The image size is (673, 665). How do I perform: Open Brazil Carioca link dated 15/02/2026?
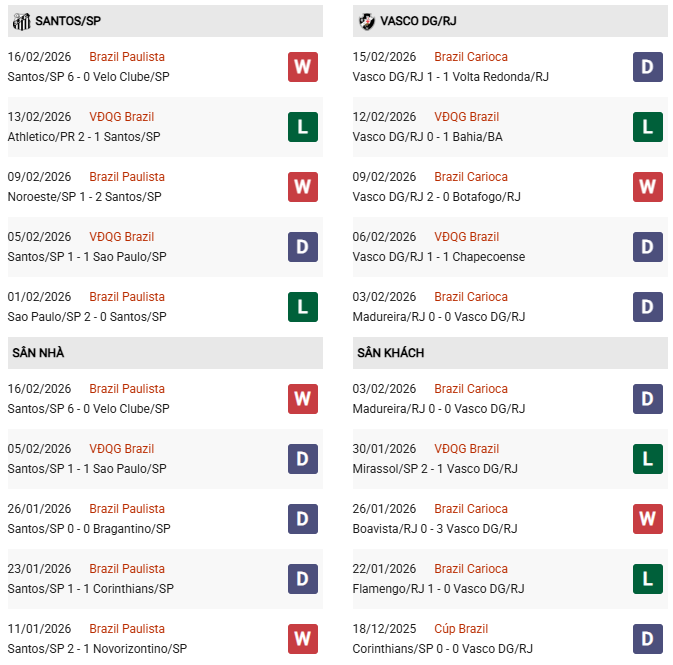(471, 57)
